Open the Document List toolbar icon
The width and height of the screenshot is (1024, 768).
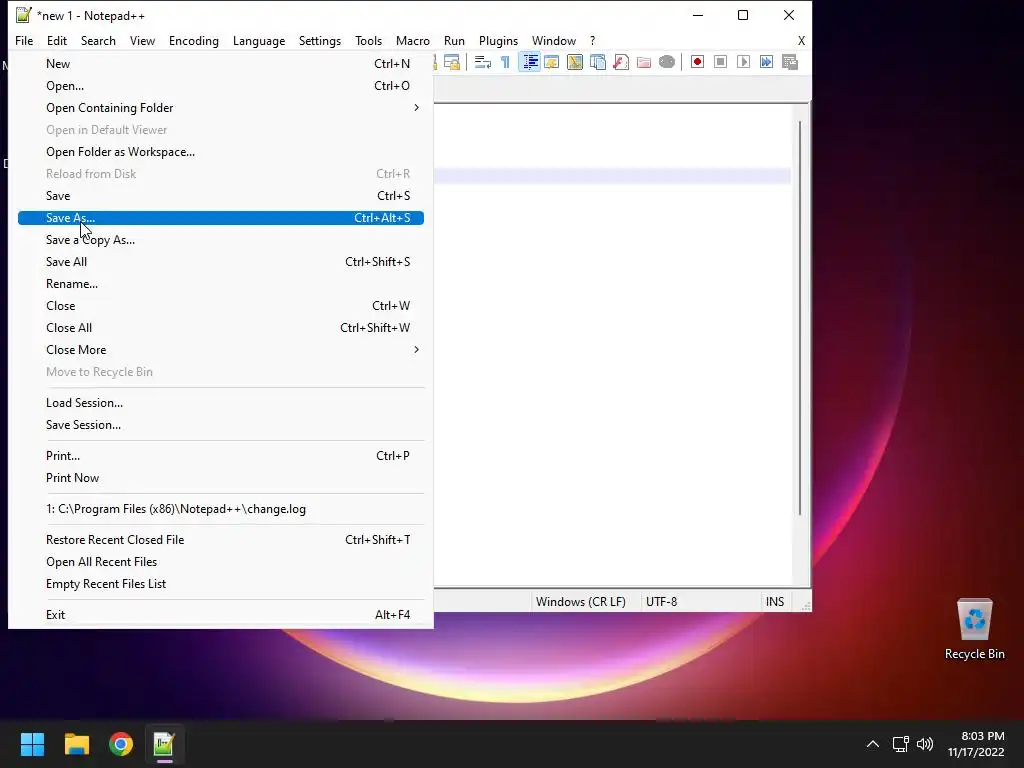click(598, 62)
